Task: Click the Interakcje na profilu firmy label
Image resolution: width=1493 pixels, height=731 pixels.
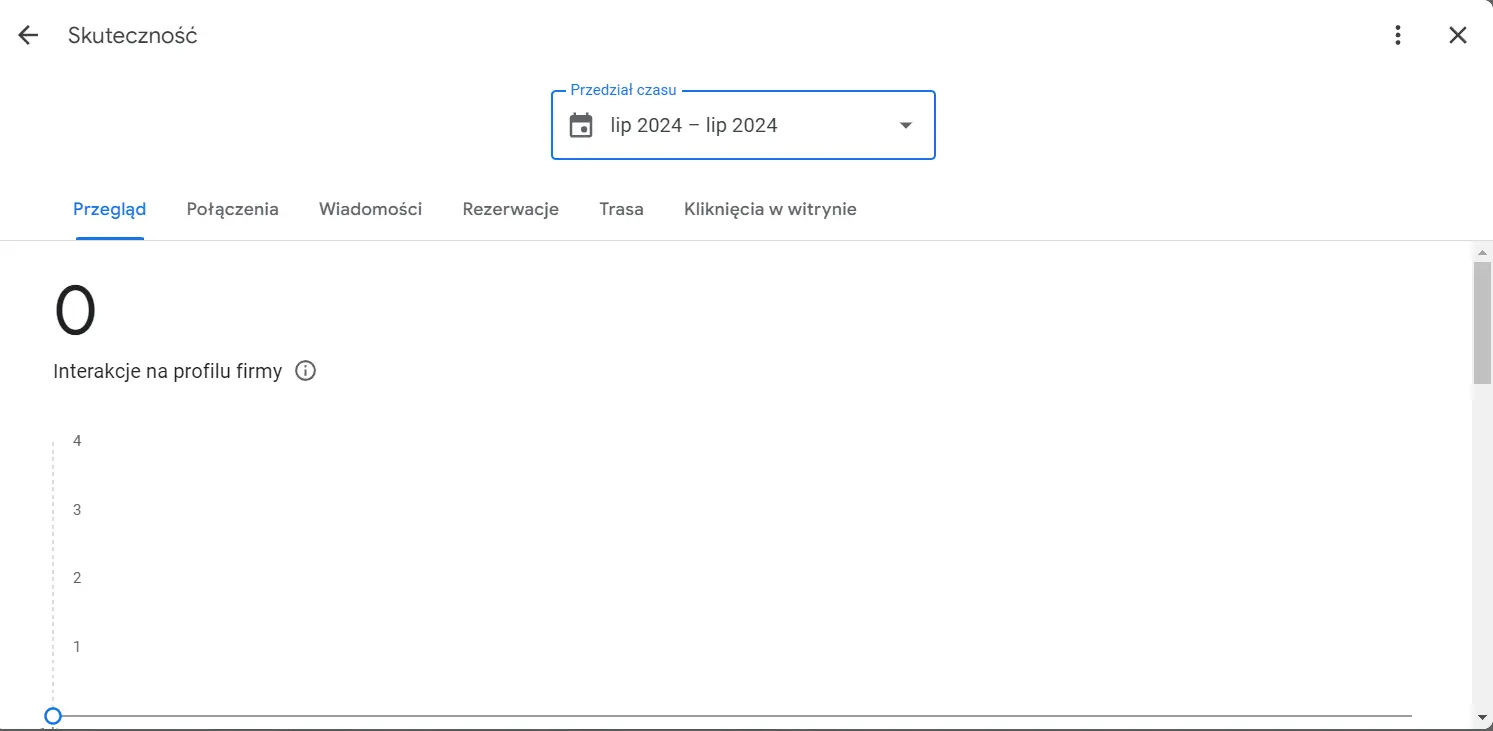Action: pos(168,371)
